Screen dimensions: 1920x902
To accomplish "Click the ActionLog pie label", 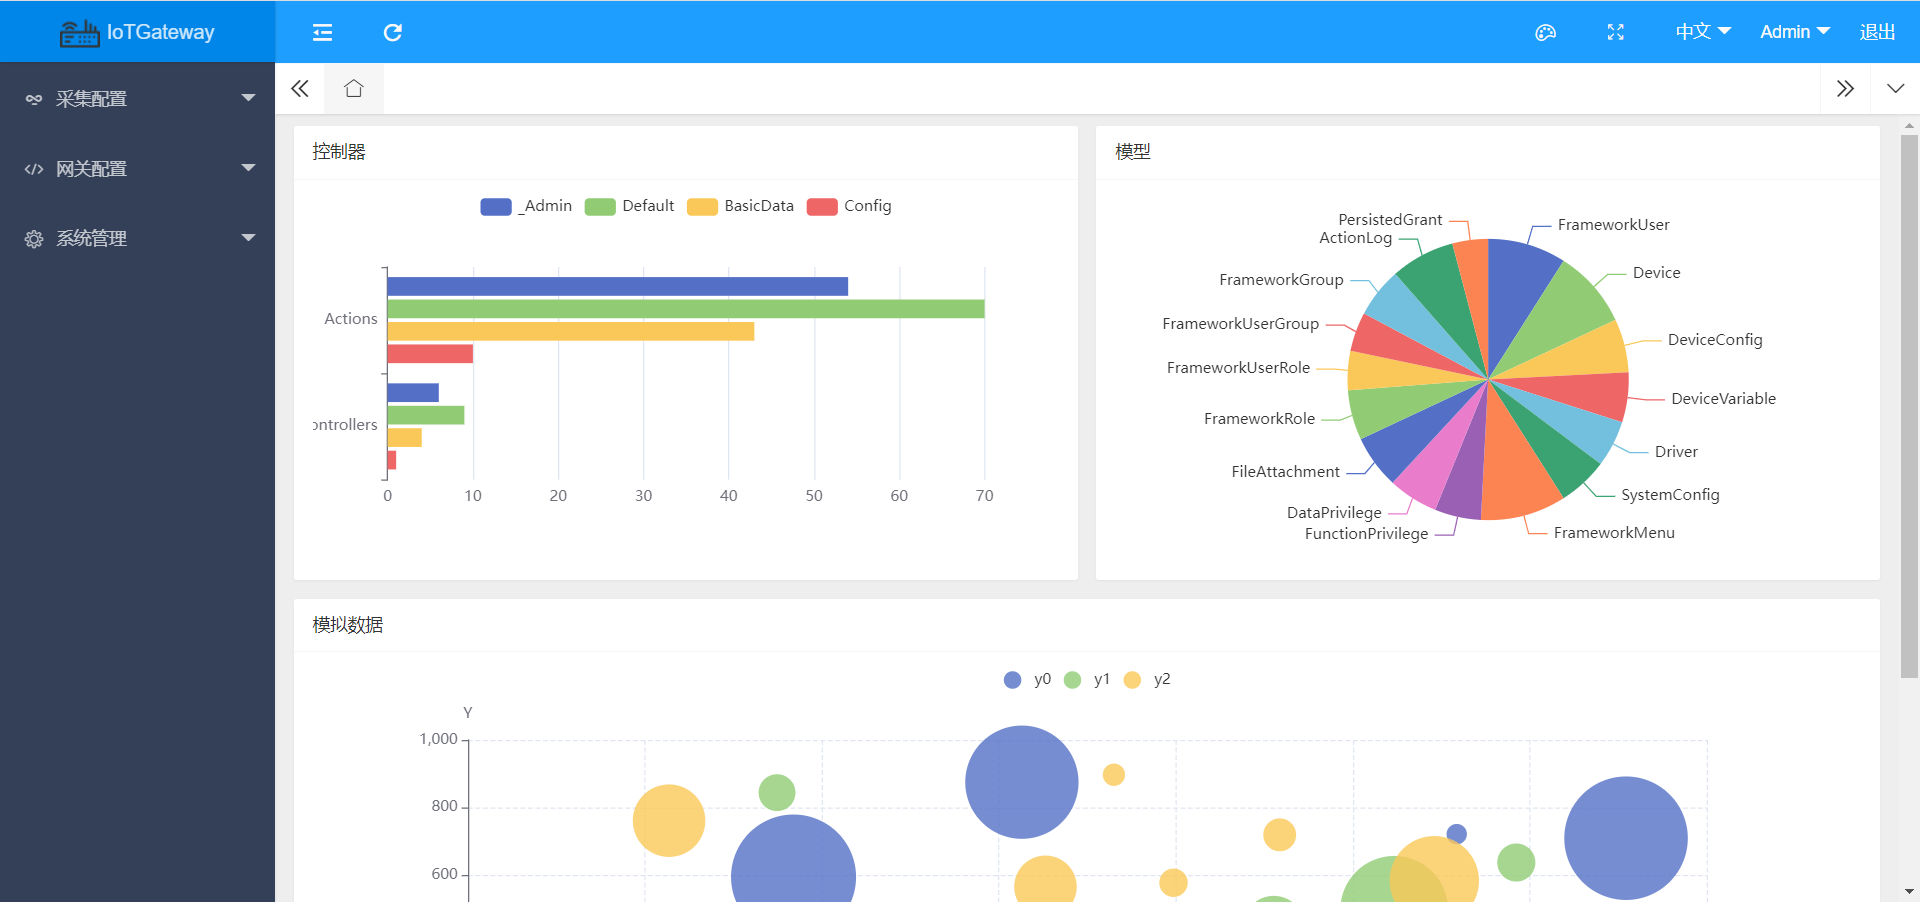I will coord(1355,238).
